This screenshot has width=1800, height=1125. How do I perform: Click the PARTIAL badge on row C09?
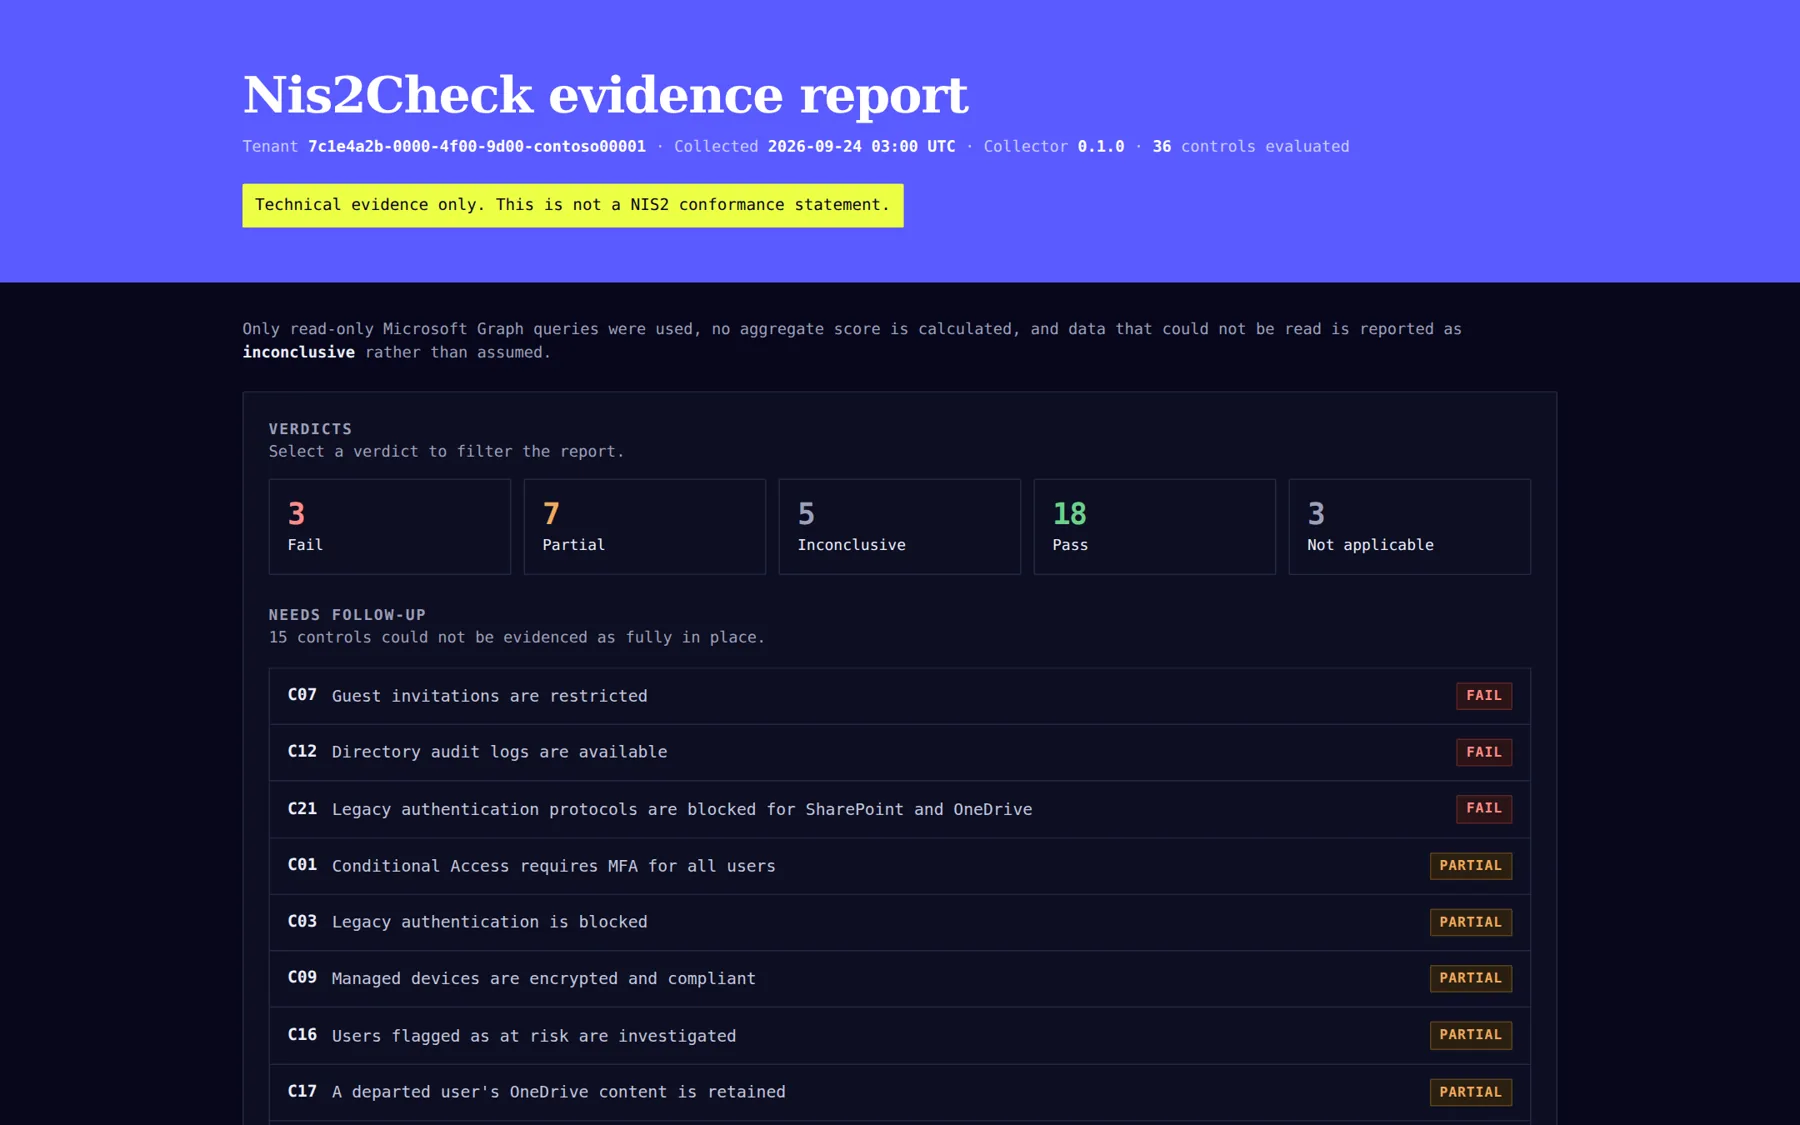coord(1470,978)
